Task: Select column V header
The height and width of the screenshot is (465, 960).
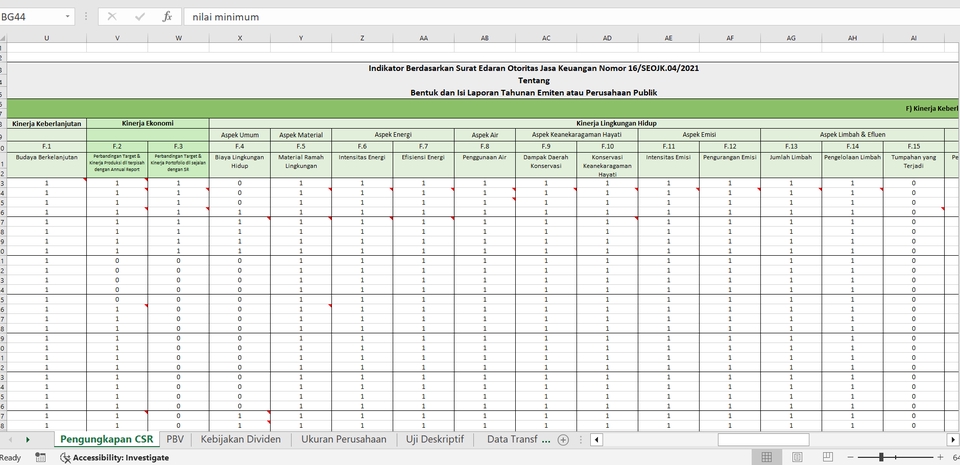Action: click(117, 38)
